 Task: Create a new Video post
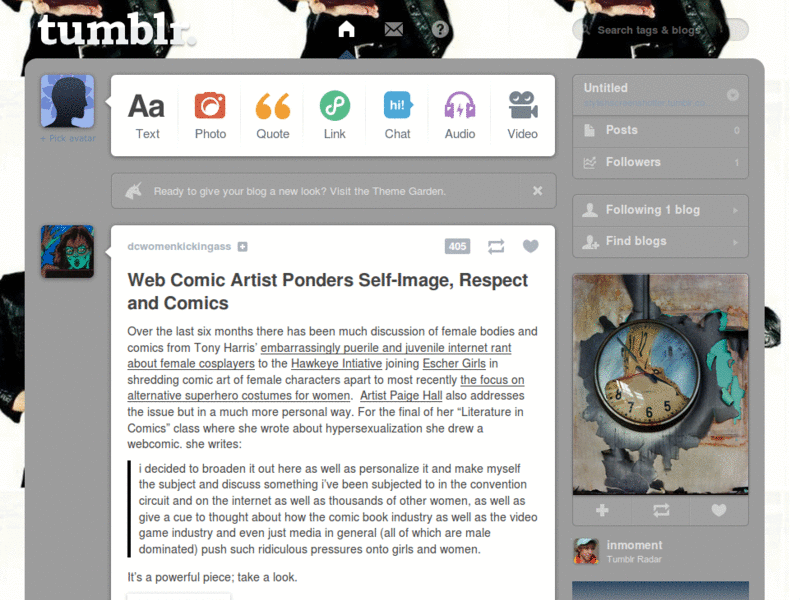[x=522, y=116]
